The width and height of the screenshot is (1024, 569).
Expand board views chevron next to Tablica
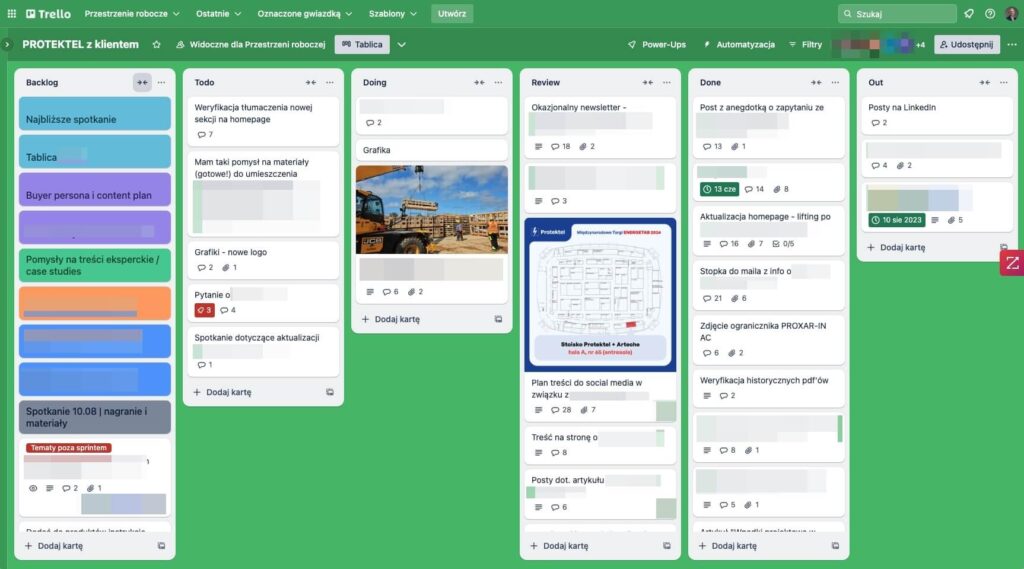(402, 44)
